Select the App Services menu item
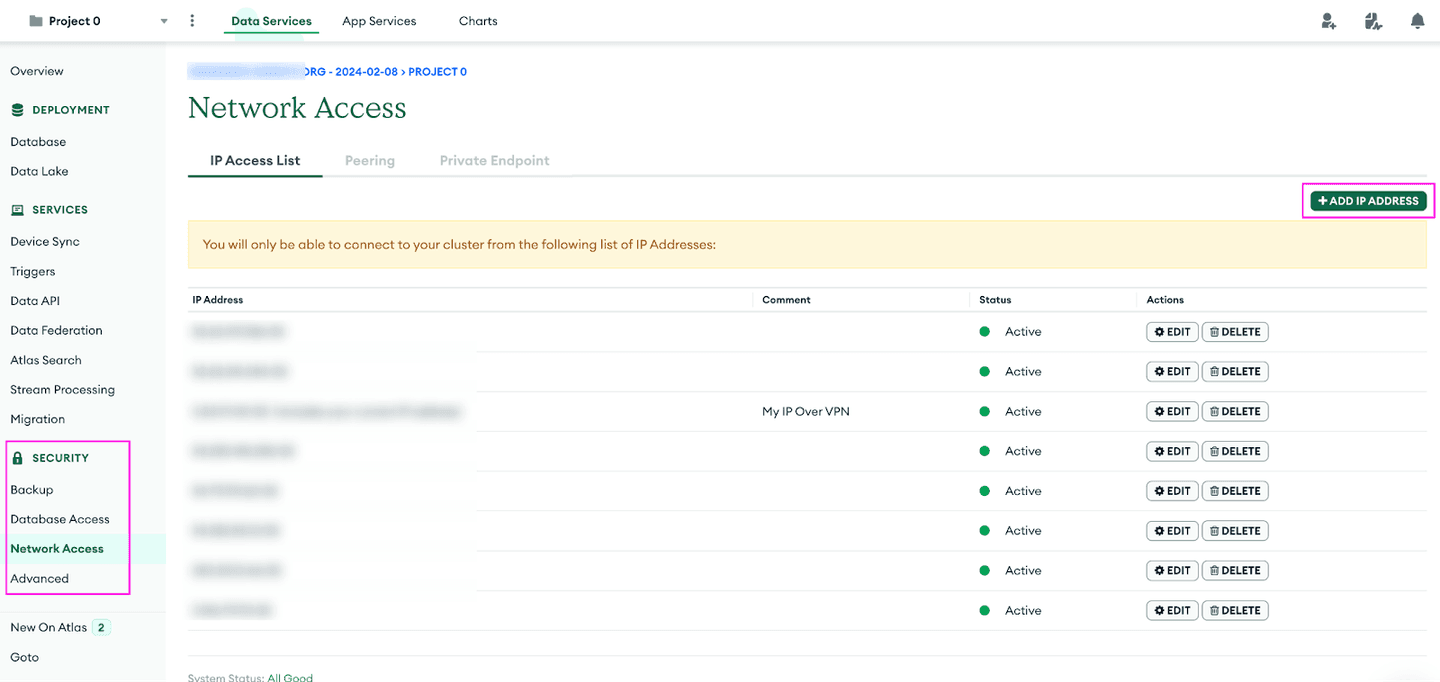1440x682 pixels. [379, 21]
